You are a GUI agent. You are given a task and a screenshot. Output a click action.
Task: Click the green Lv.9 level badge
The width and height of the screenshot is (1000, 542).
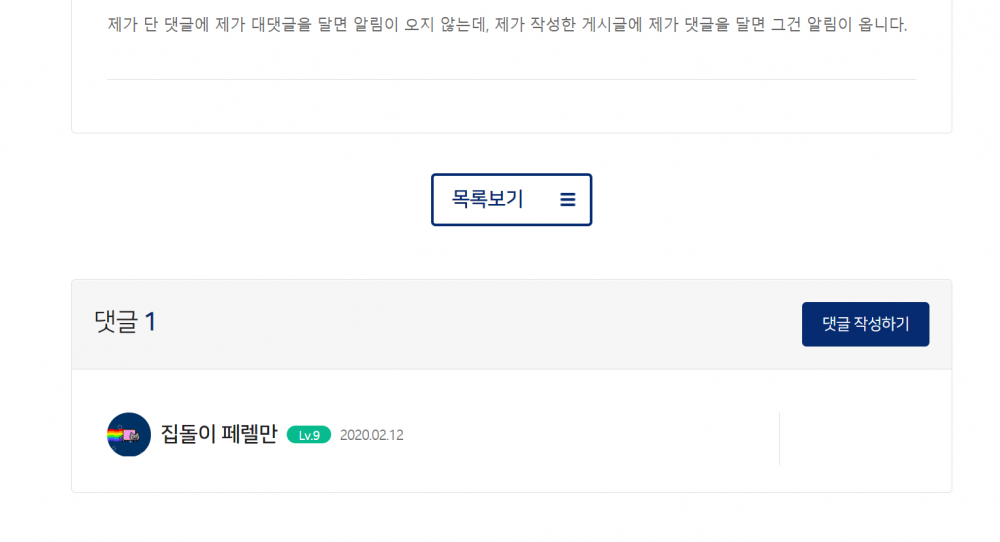(309, 435)
